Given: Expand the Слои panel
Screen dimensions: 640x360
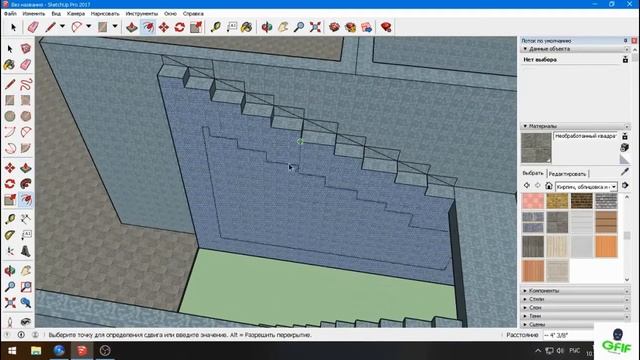Looking at the screenshot, I should pos(575,307).
